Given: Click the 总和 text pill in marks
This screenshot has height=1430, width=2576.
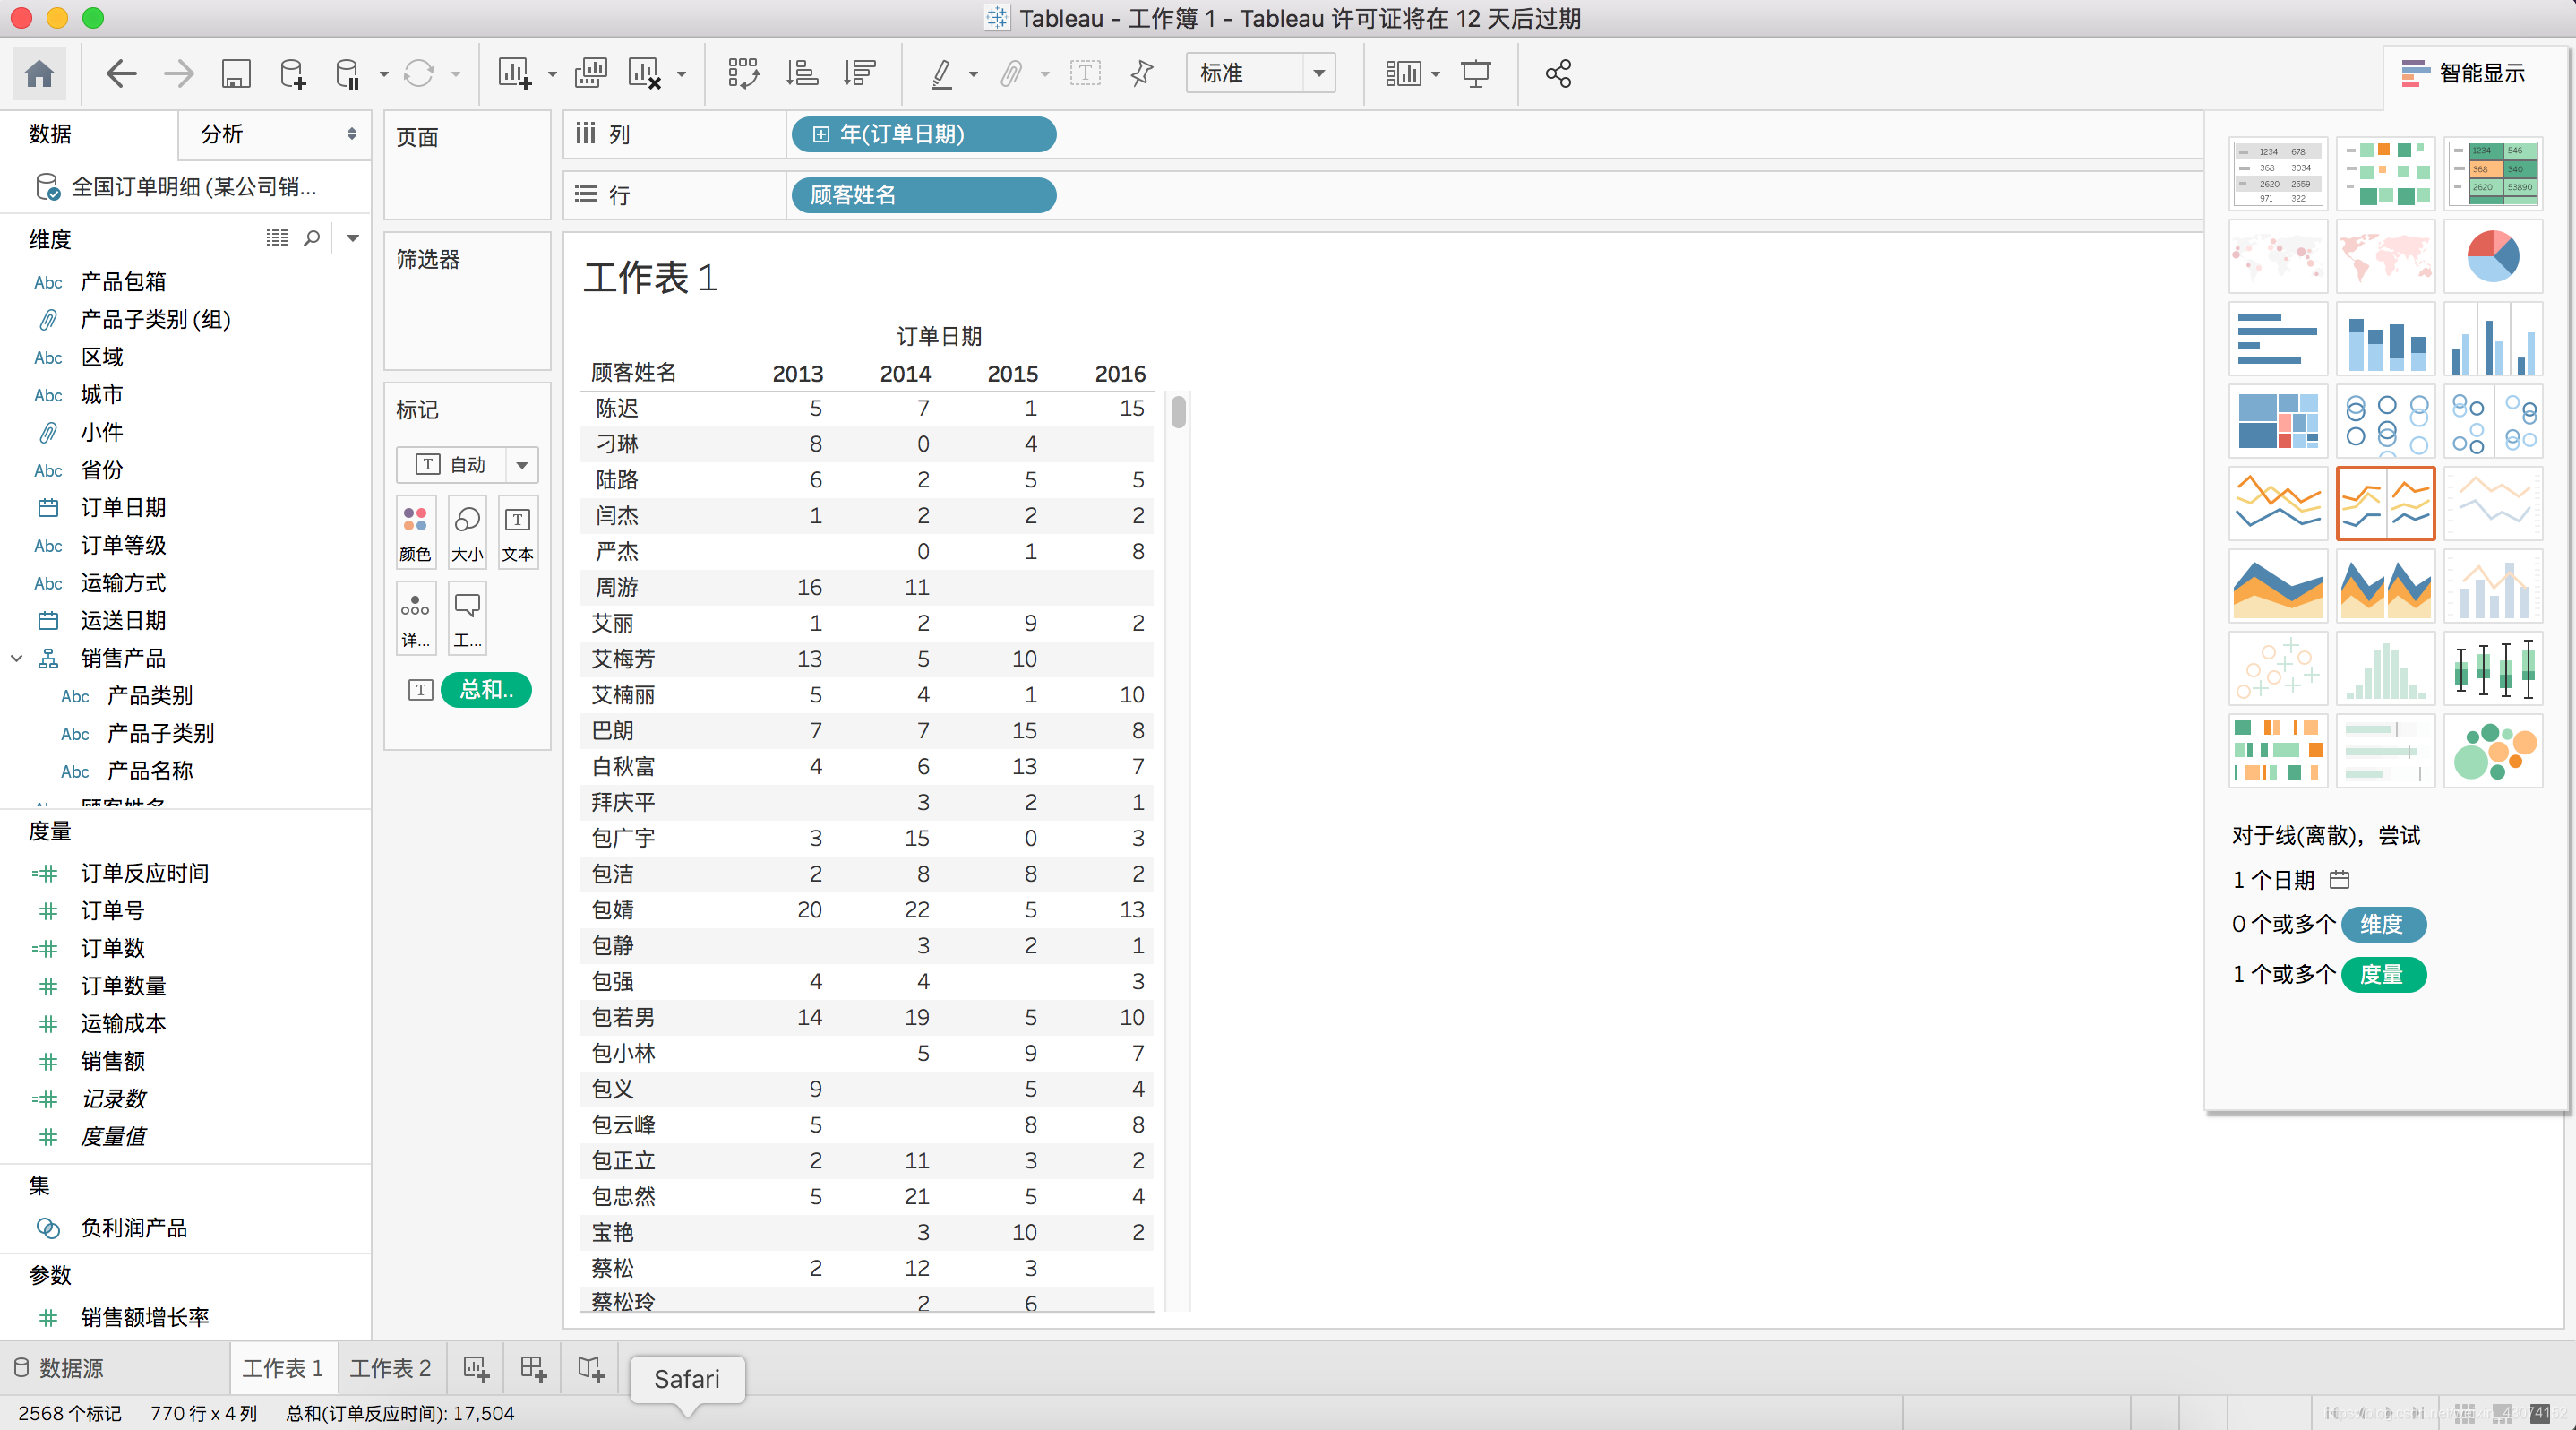Looking at the screenshot, I should coord(486,690).
